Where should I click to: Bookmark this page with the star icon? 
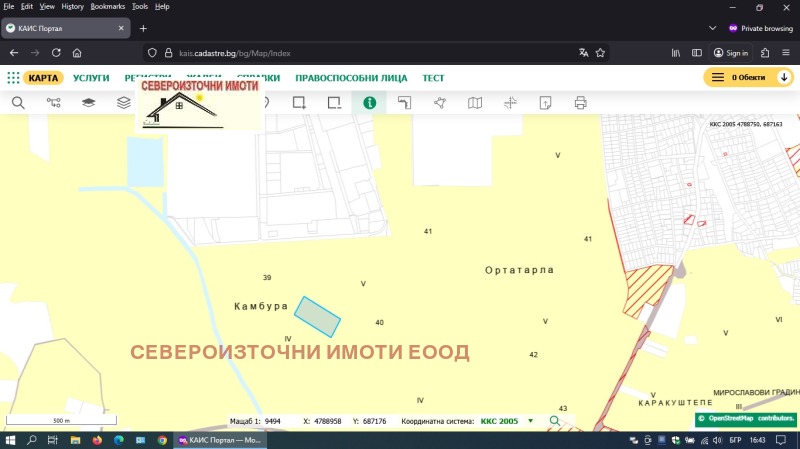(x=600, y=53)
